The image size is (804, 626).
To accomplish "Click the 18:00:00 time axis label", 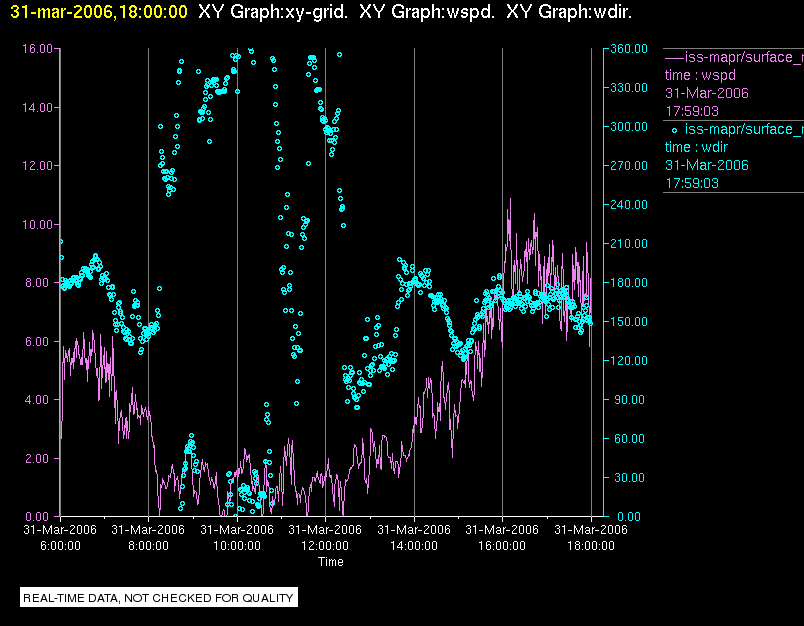I will (591, 546).
